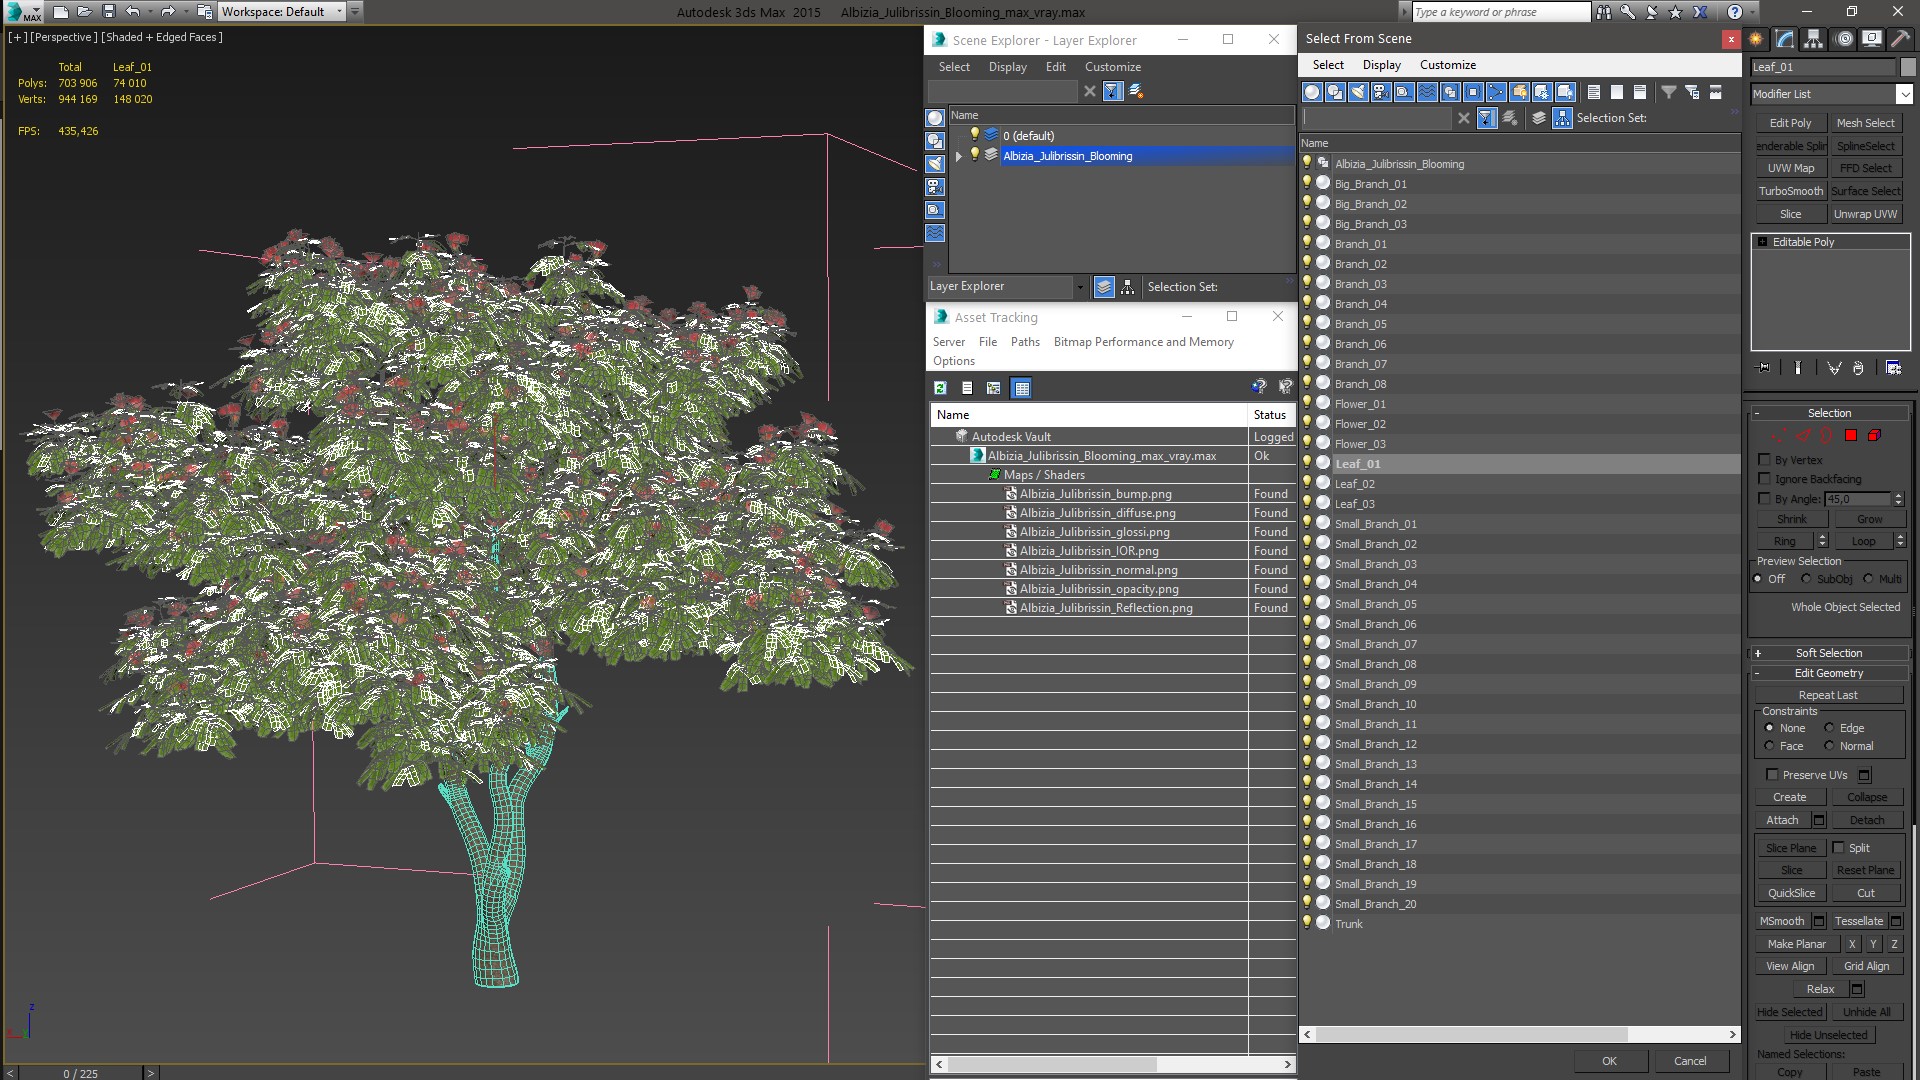Toggle Display Geometry filter in Select From Scene

[x=1312, y=92]
